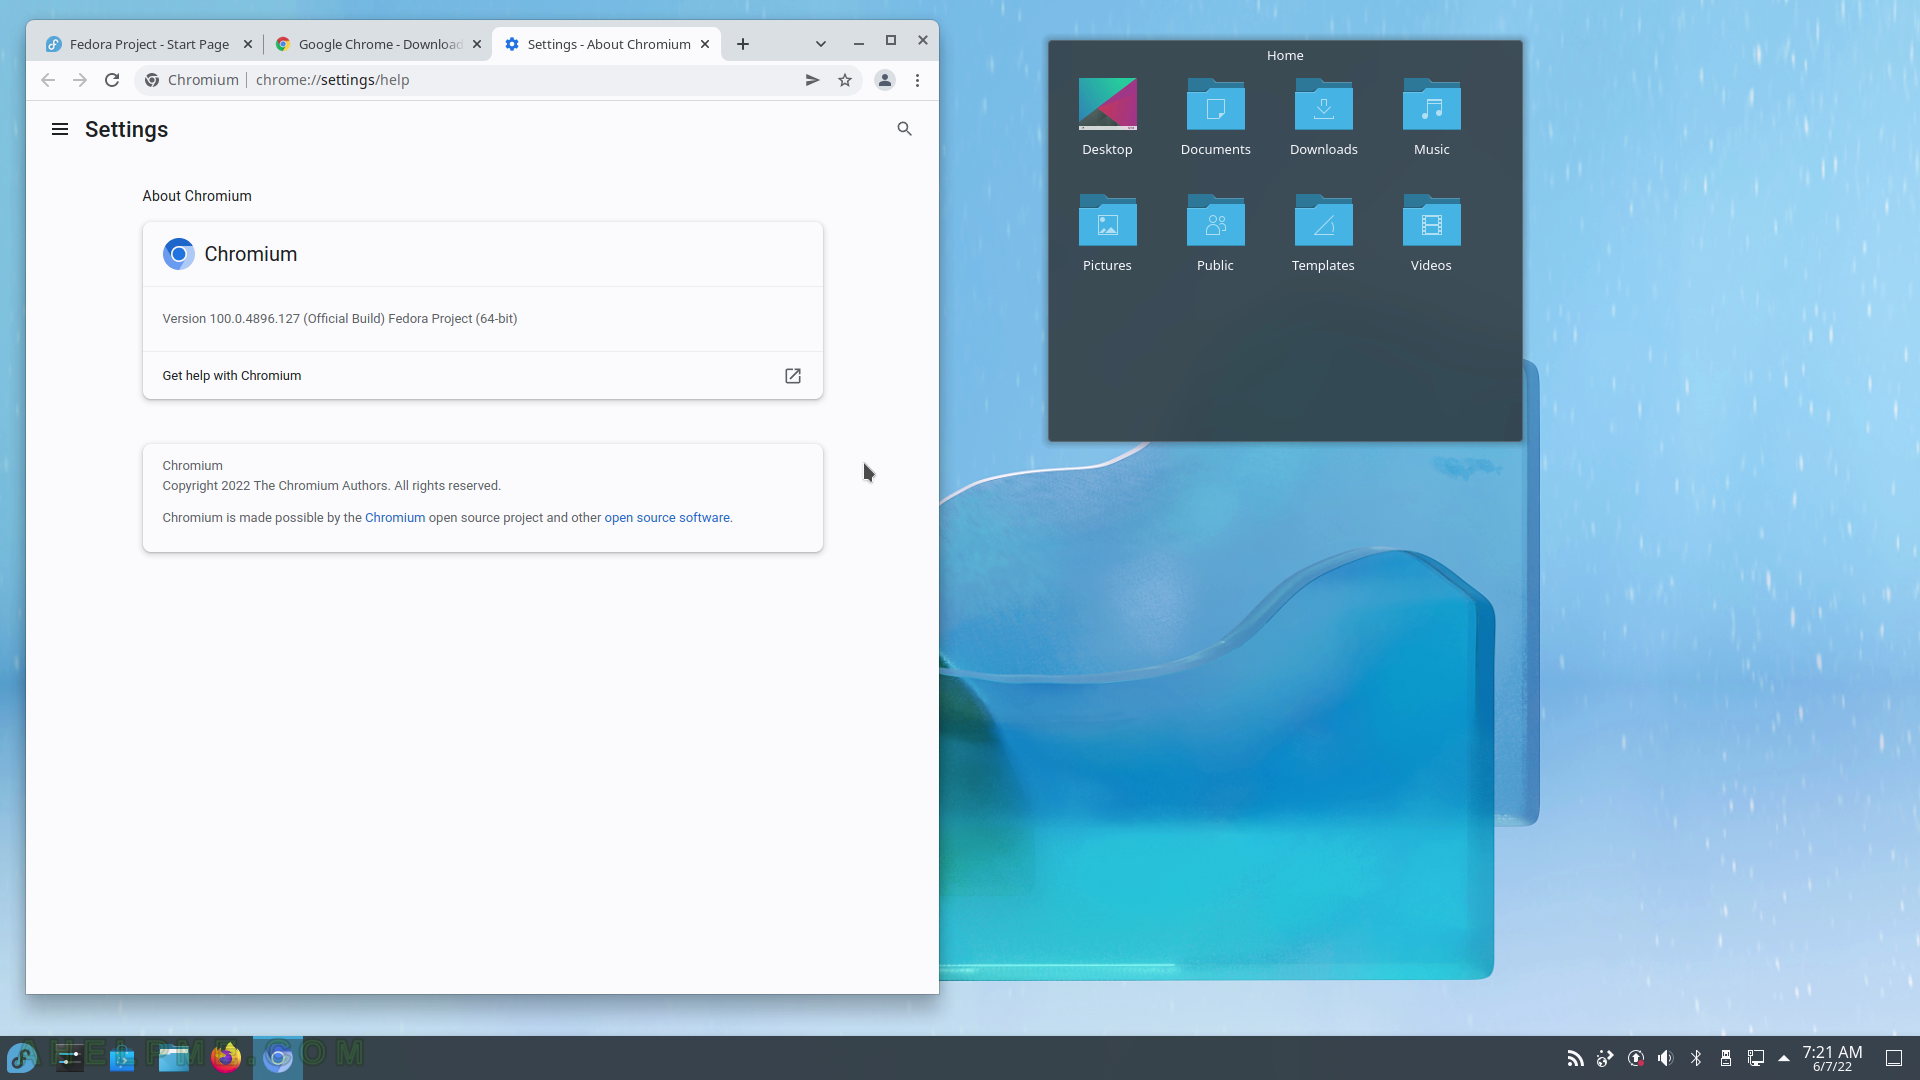Click the Home widget title
Screen dimensions: 1920x1080
click(1285, 56)
